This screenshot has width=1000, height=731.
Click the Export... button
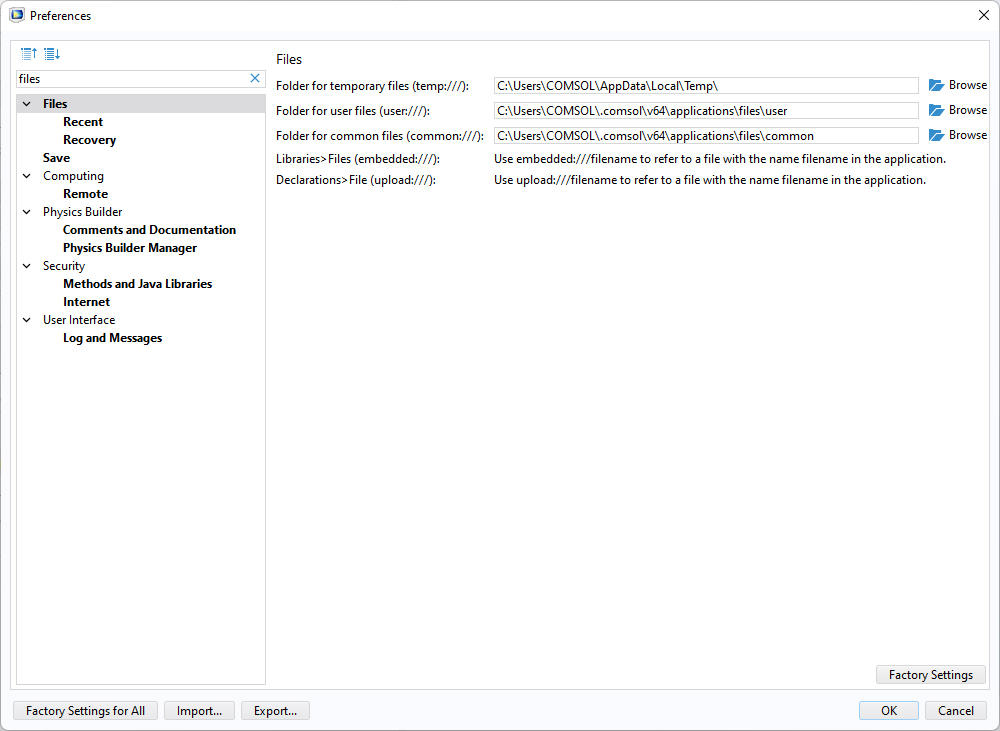point(275,711)
